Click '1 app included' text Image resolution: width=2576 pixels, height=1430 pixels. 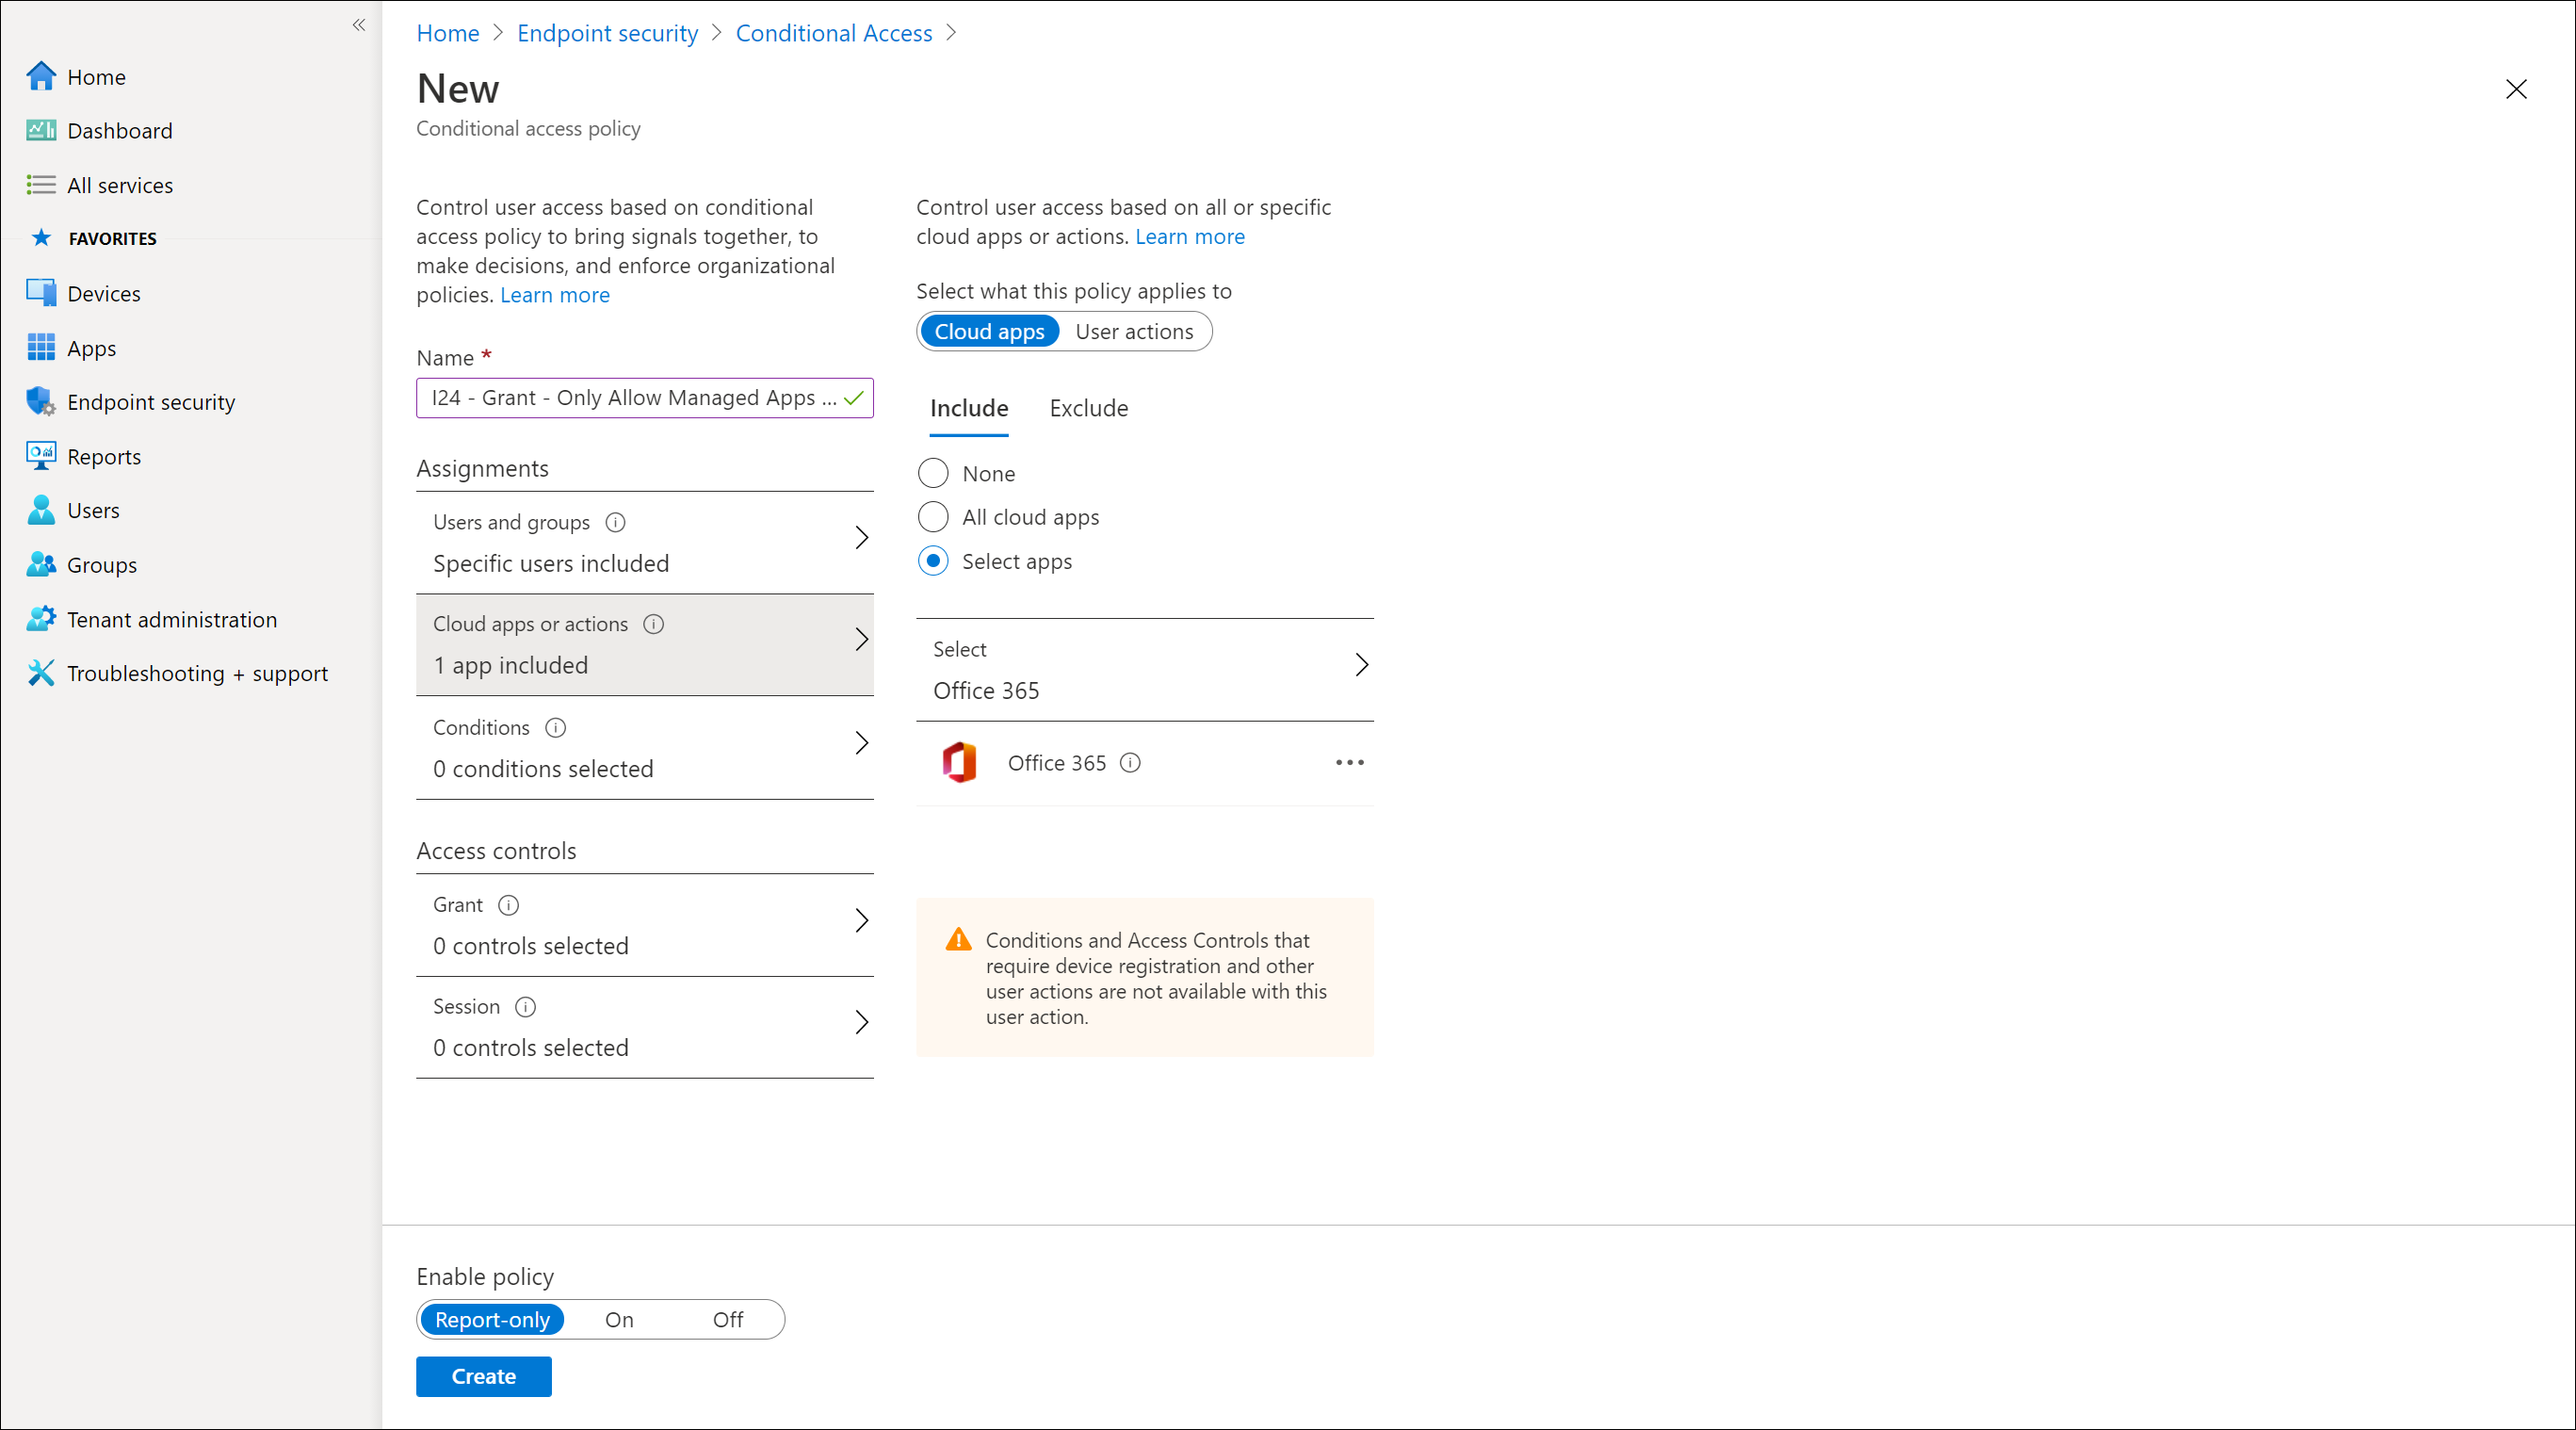[511, 665]
